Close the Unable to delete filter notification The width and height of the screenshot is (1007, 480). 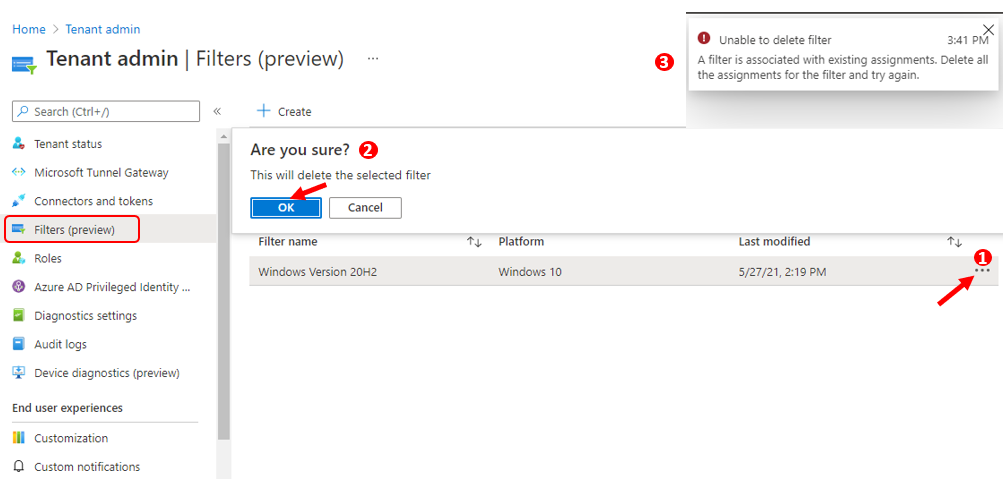click(x=989, y=29)
